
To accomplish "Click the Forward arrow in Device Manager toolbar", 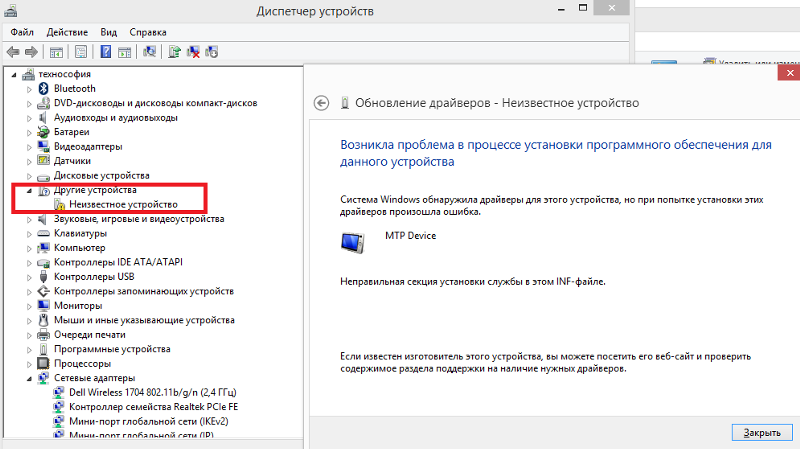I will [31, 52].
